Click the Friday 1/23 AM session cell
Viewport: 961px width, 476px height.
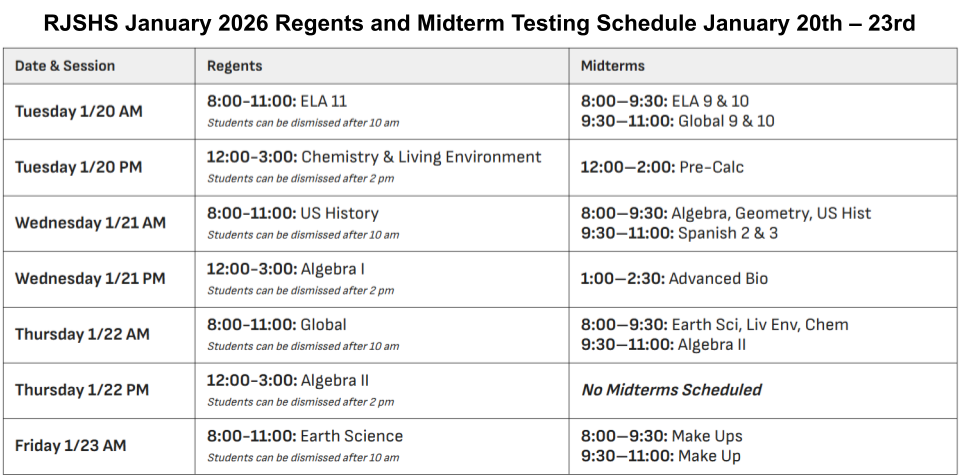coord(71,446)
